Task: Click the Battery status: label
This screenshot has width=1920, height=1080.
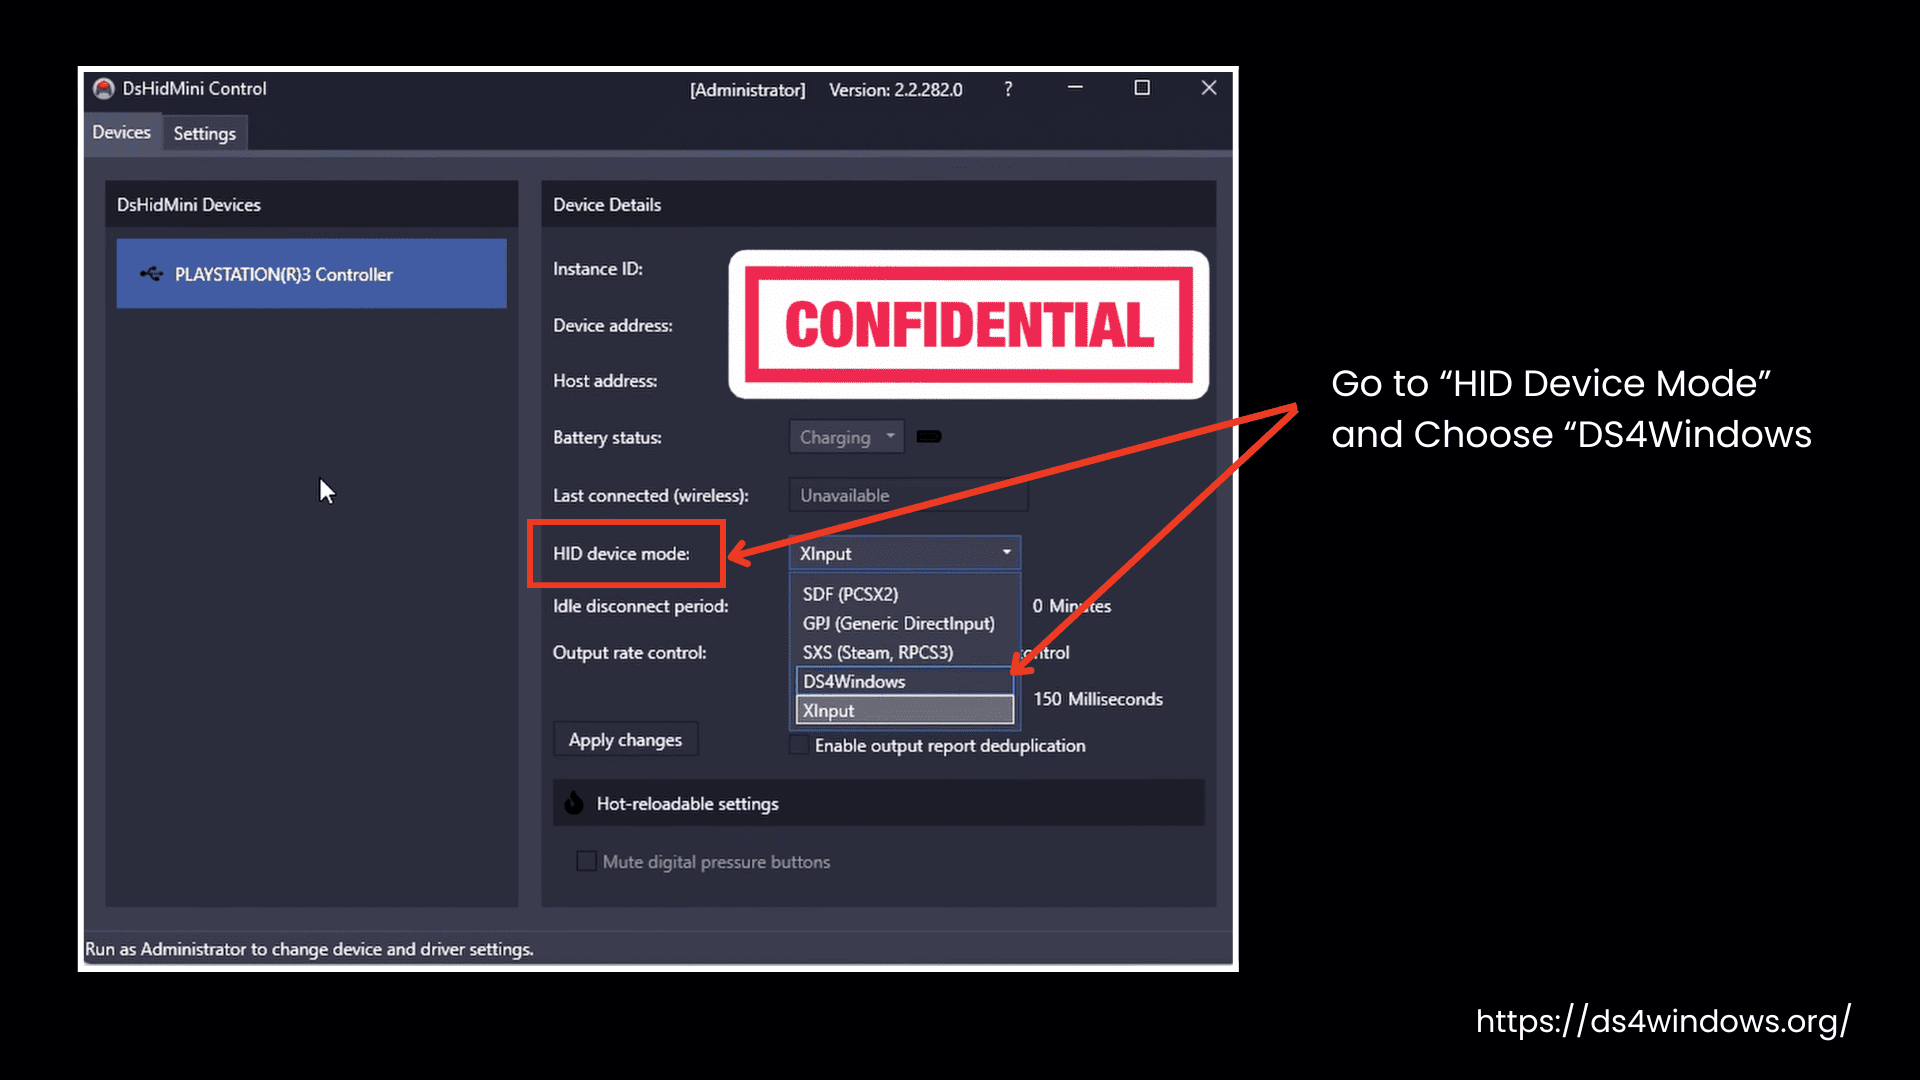Action: coord(607,437)
